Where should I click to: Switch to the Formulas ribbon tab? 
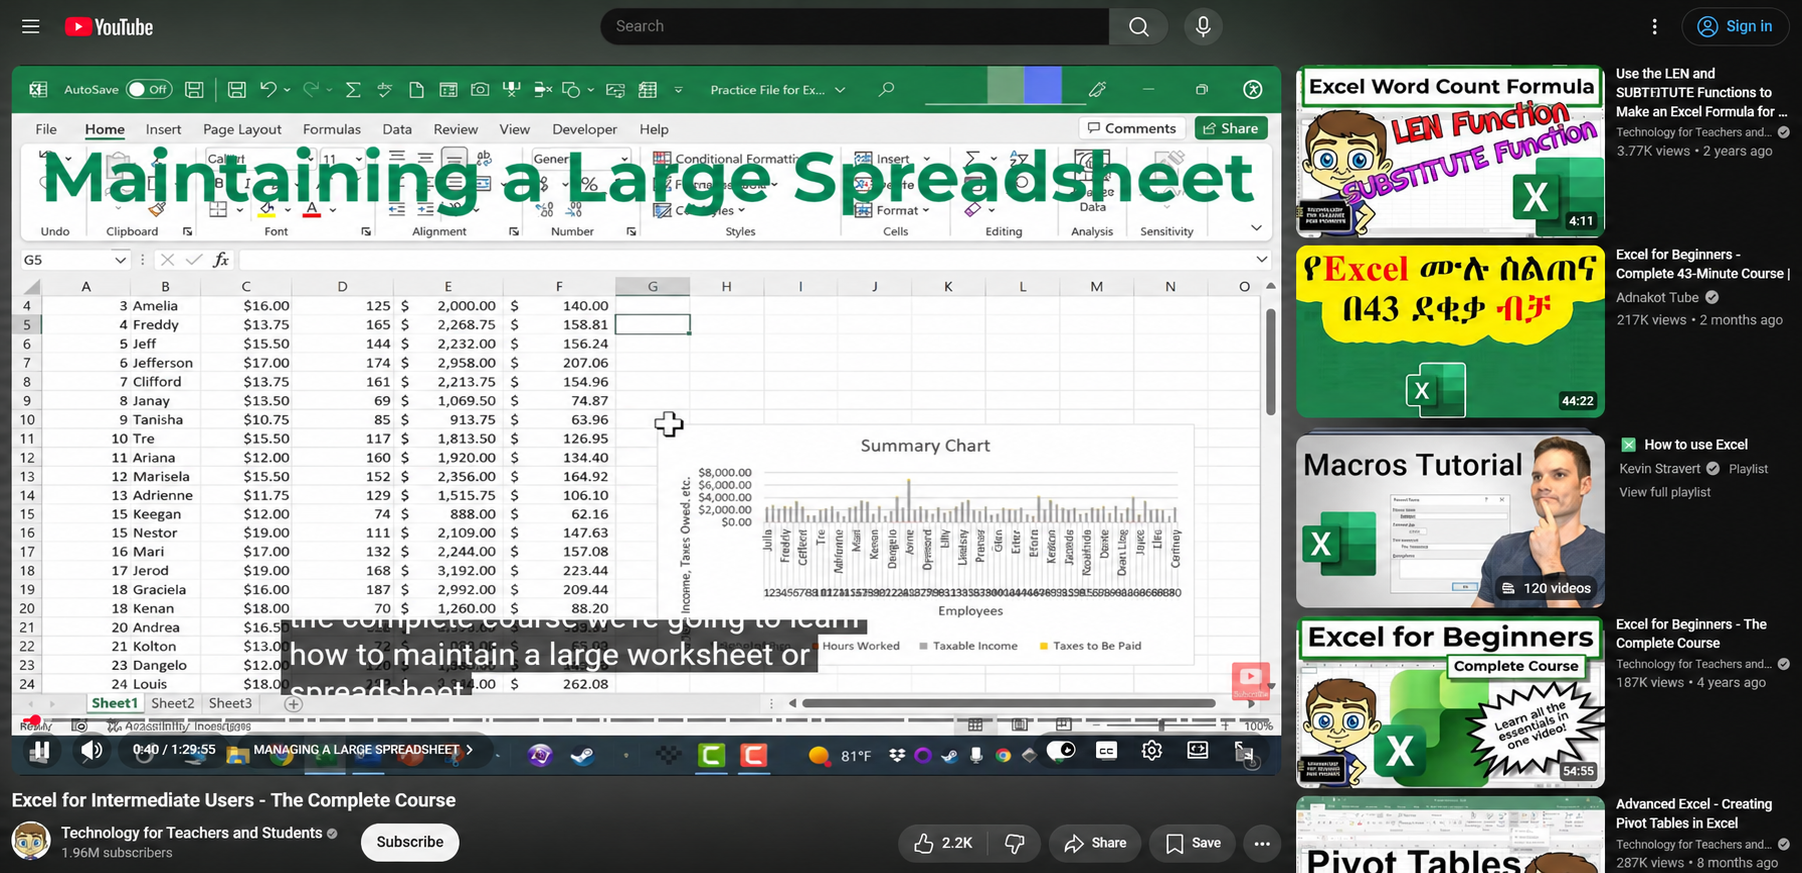click(x=331, y=129)
